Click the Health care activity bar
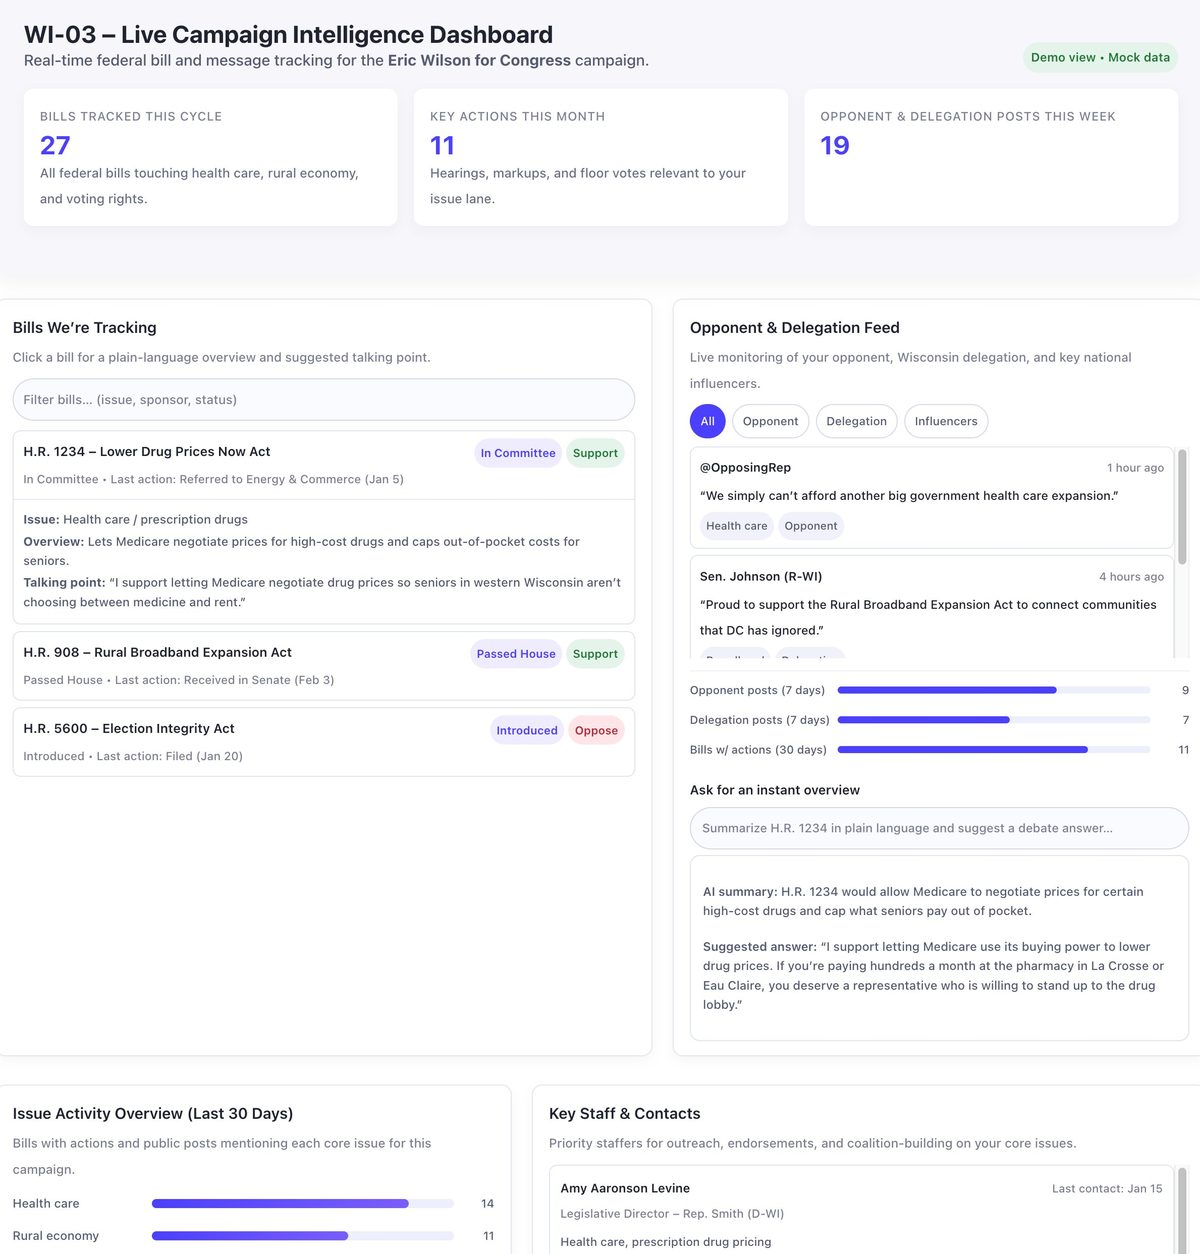The image size is (1200, 1254). 303,1204
